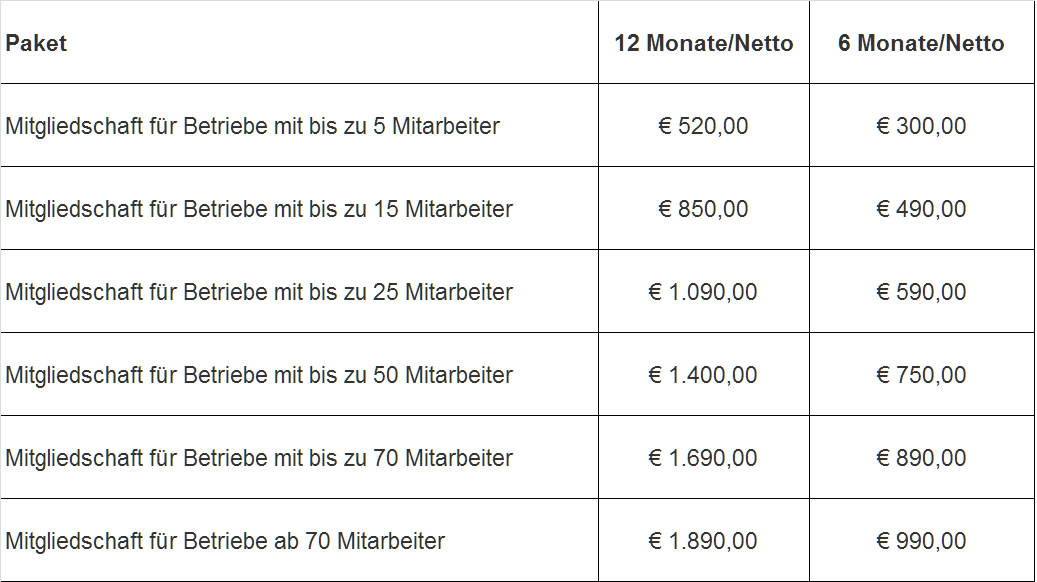Viewport: 1037px width, 582px height.
Task: Click the € 990,00 price cell
Action: 921,540
